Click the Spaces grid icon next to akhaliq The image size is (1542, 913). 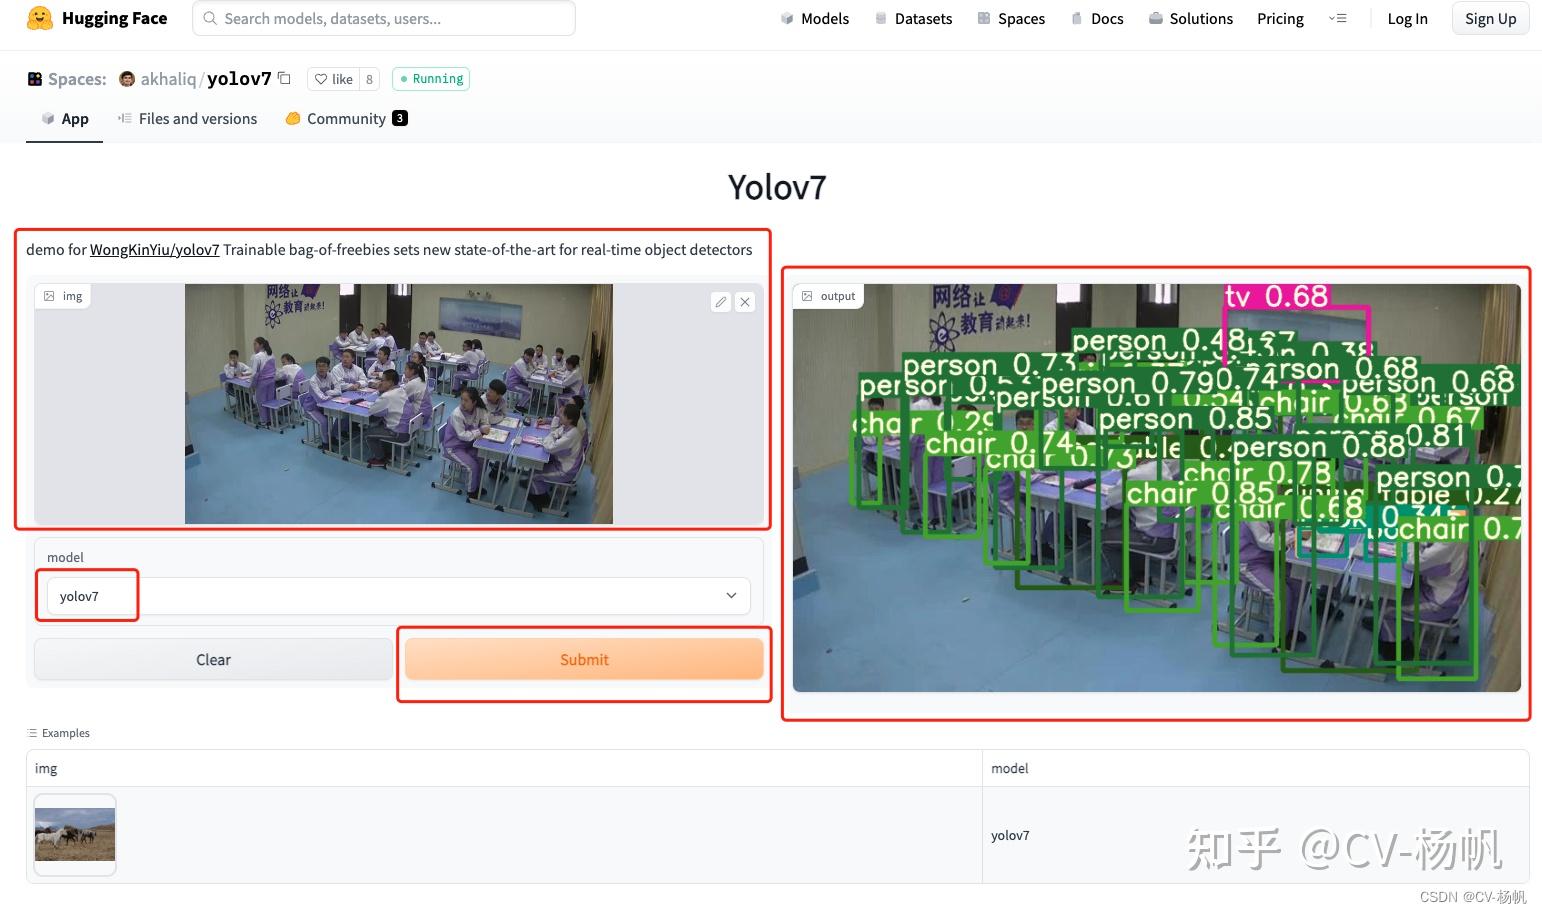[x=34, y=78]
